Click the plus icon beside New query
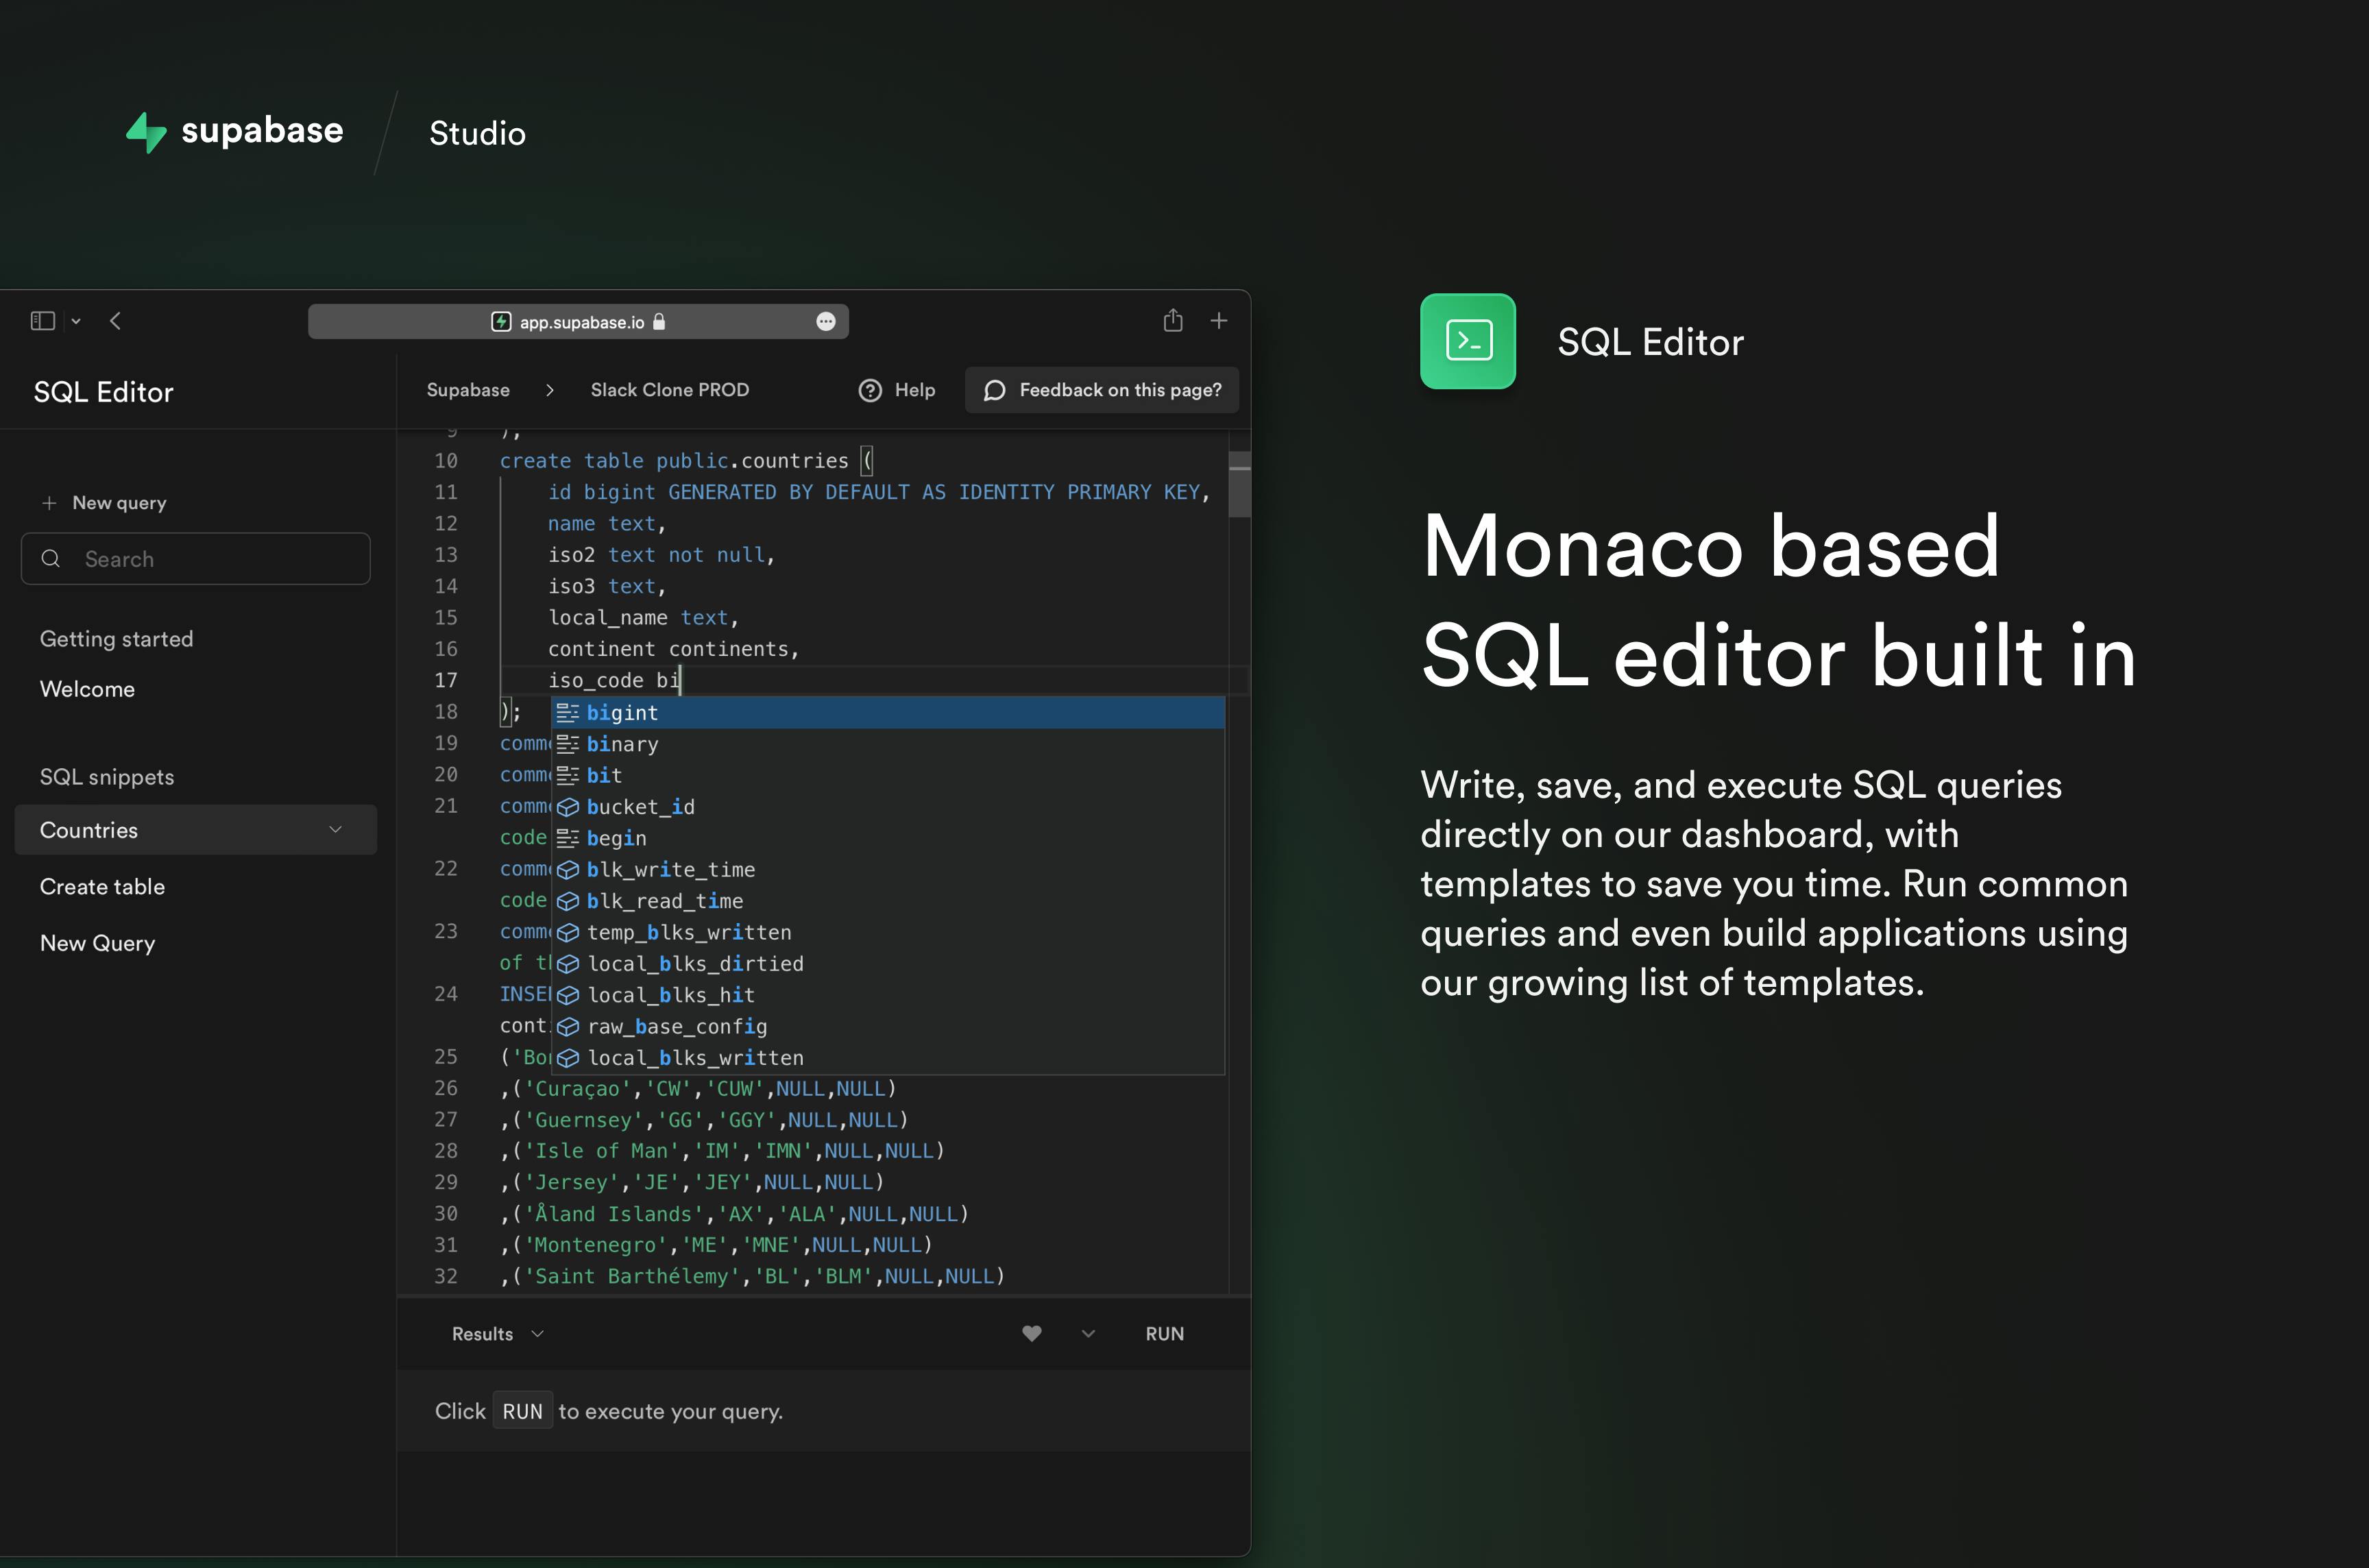This screenshot has width=2369, height=1568. [x=49, y=503]
